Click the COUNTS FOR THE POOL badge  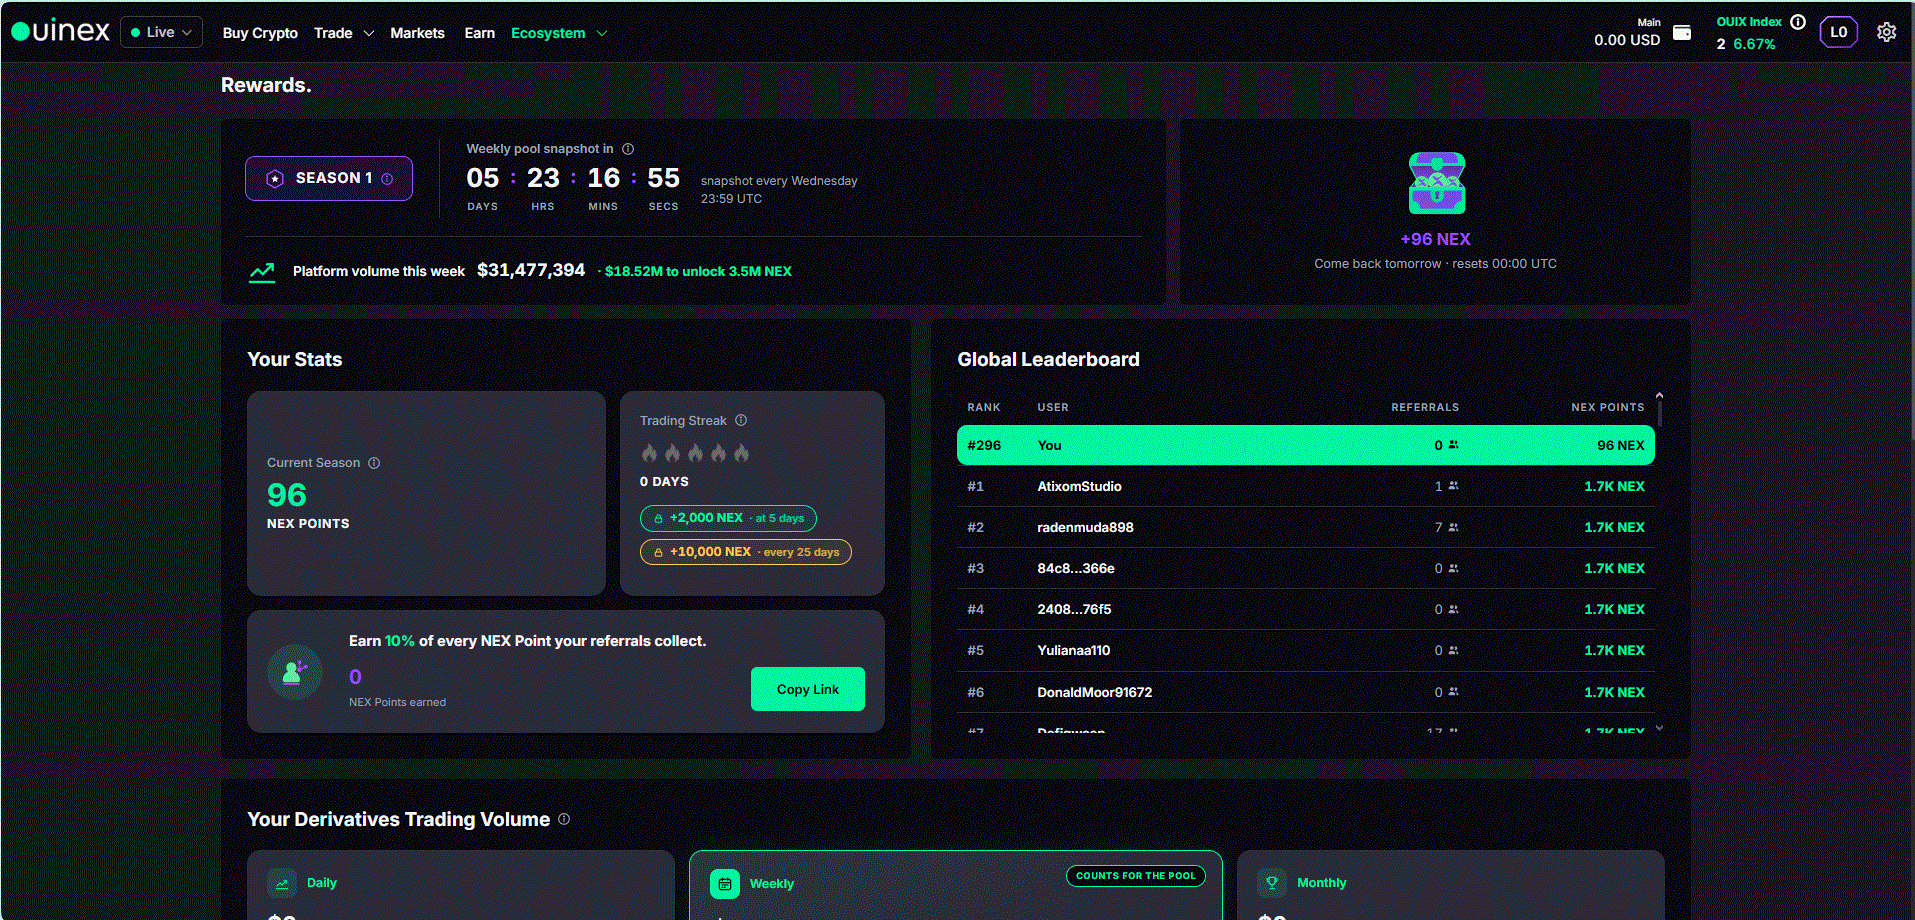click(x=1136, y=876)
